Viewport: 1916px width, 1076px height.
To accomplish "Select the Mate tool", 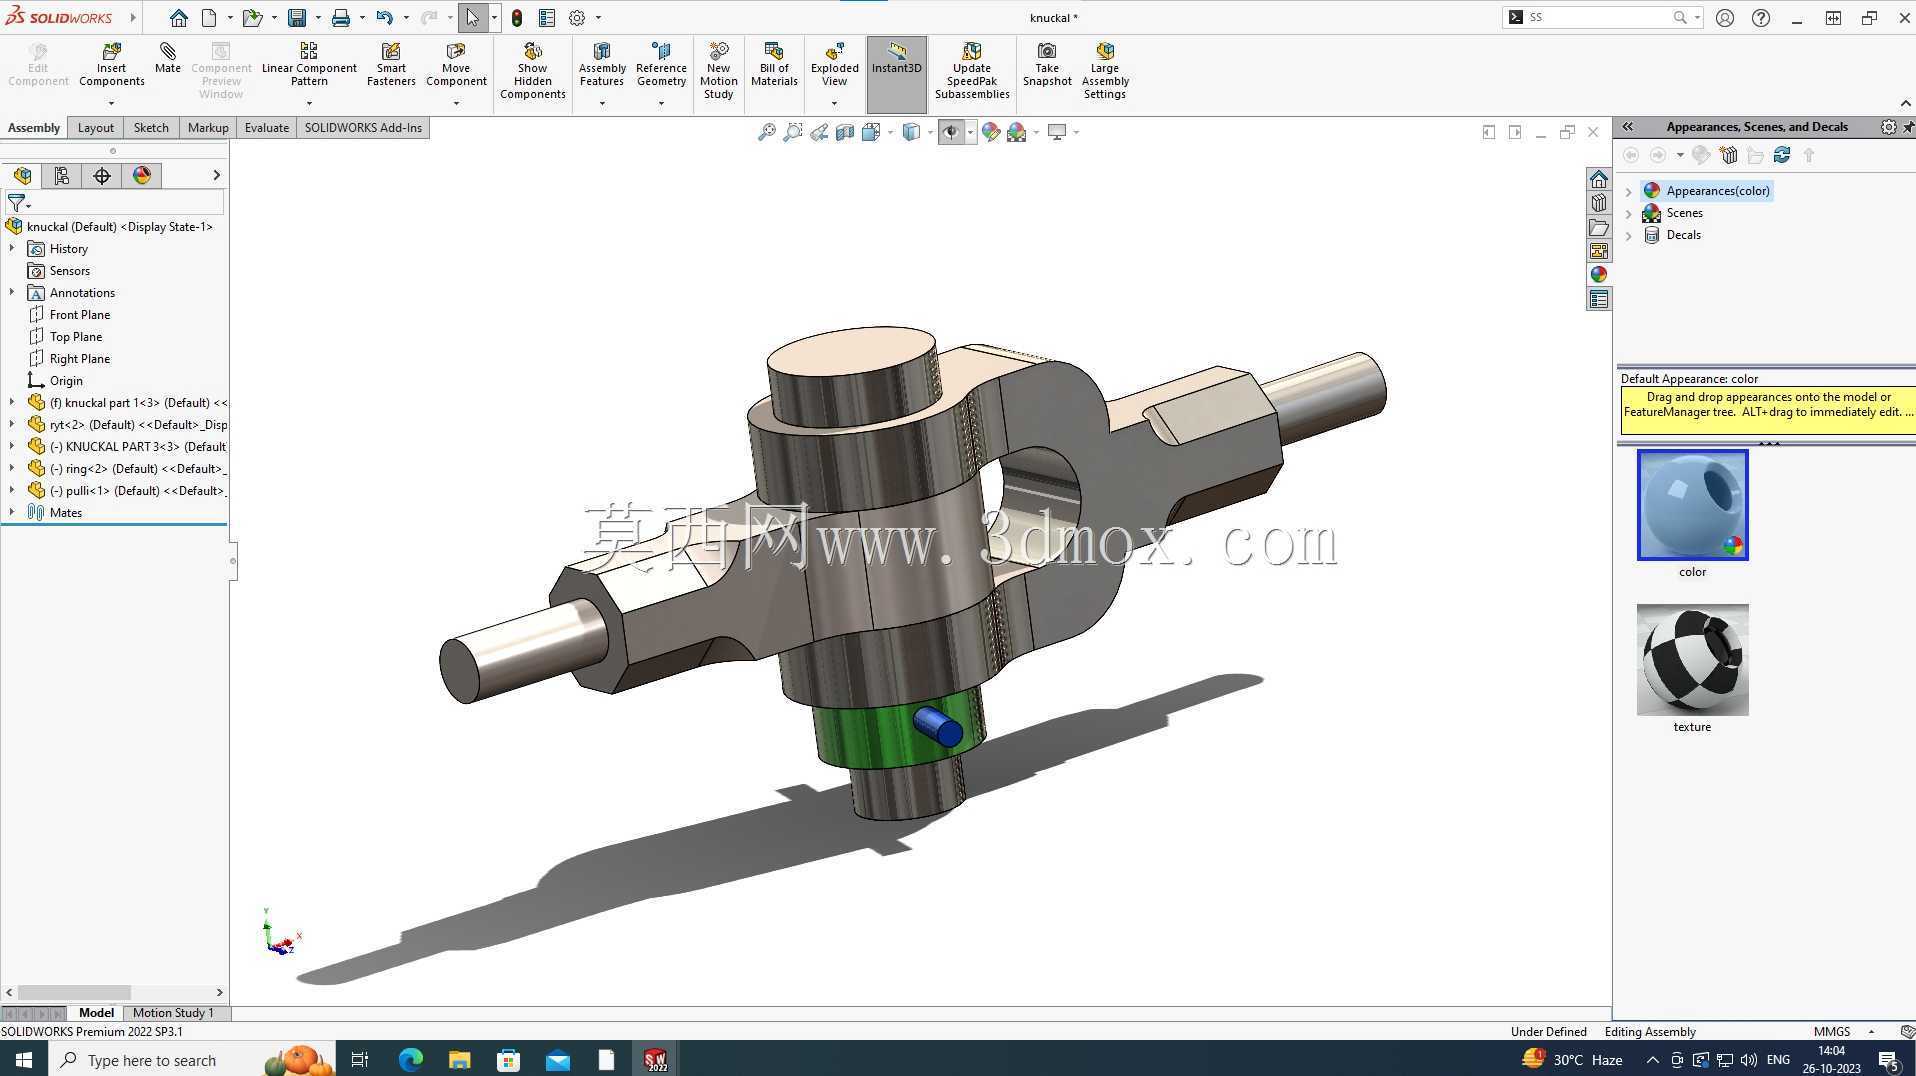I will click(x=168, y=58).
